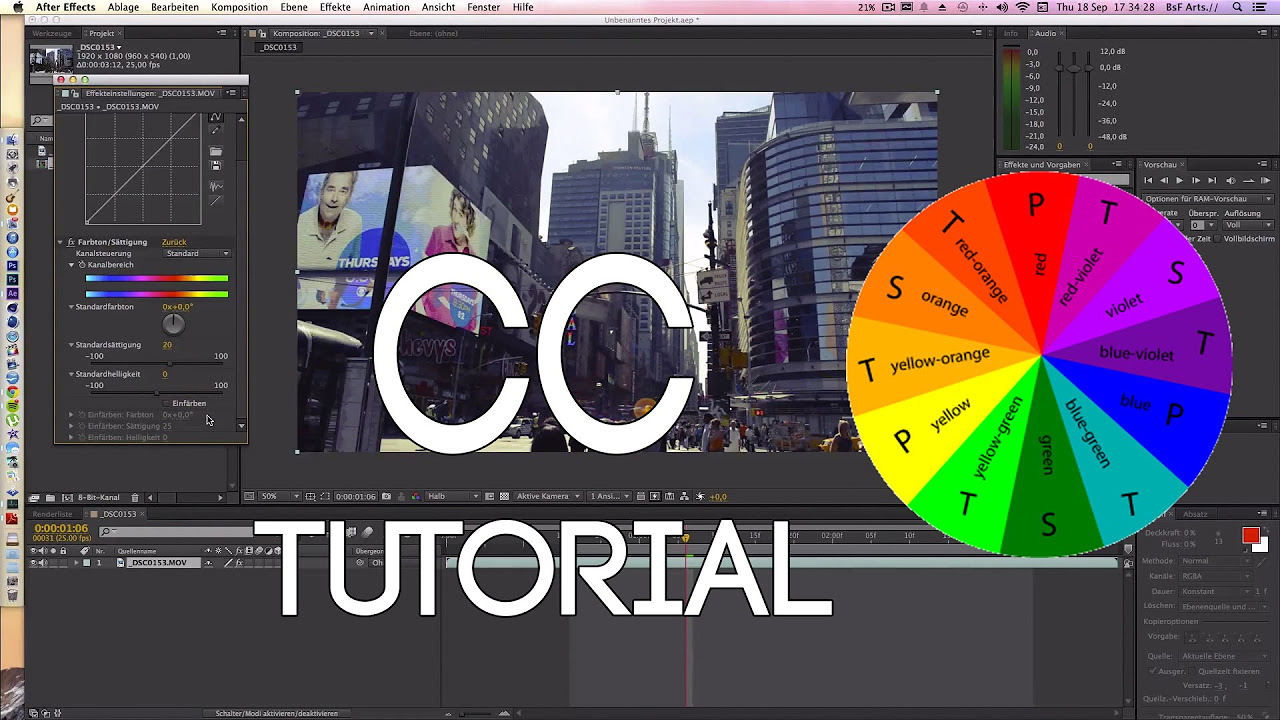
Task: Open the Animation menu
Action: click(x=386, y=7)
